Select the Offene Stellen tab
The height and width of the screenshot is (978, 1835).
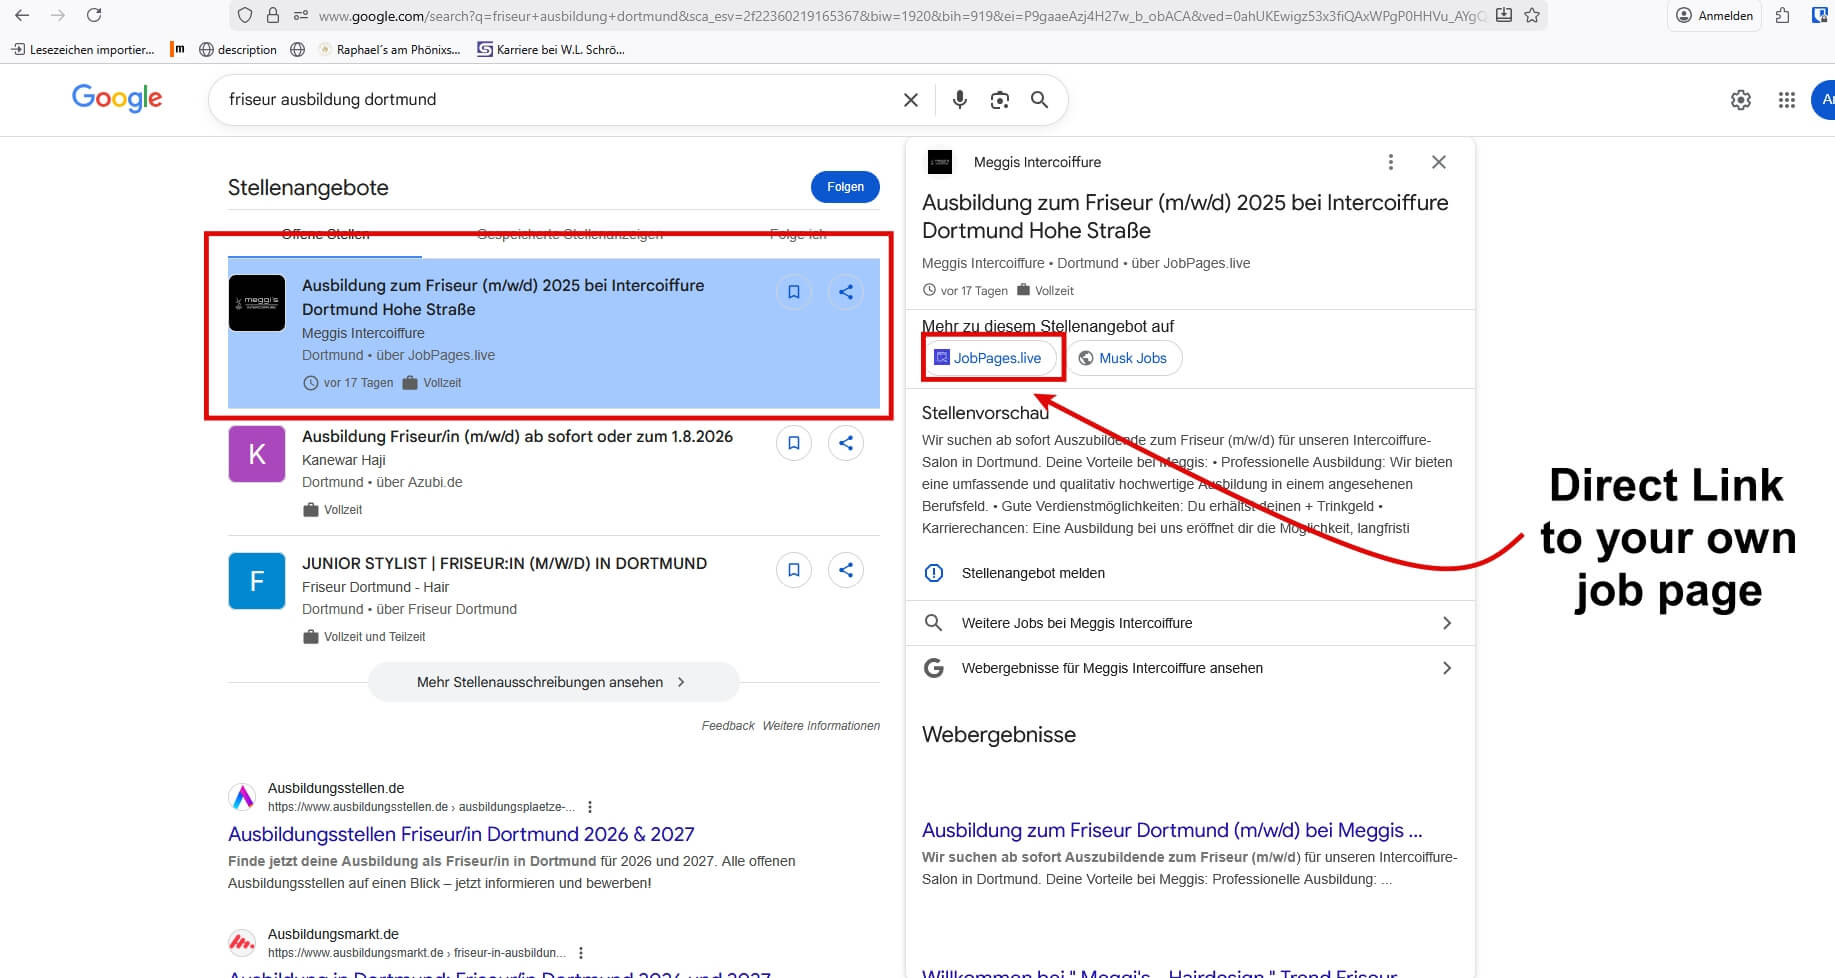[325, 234]
